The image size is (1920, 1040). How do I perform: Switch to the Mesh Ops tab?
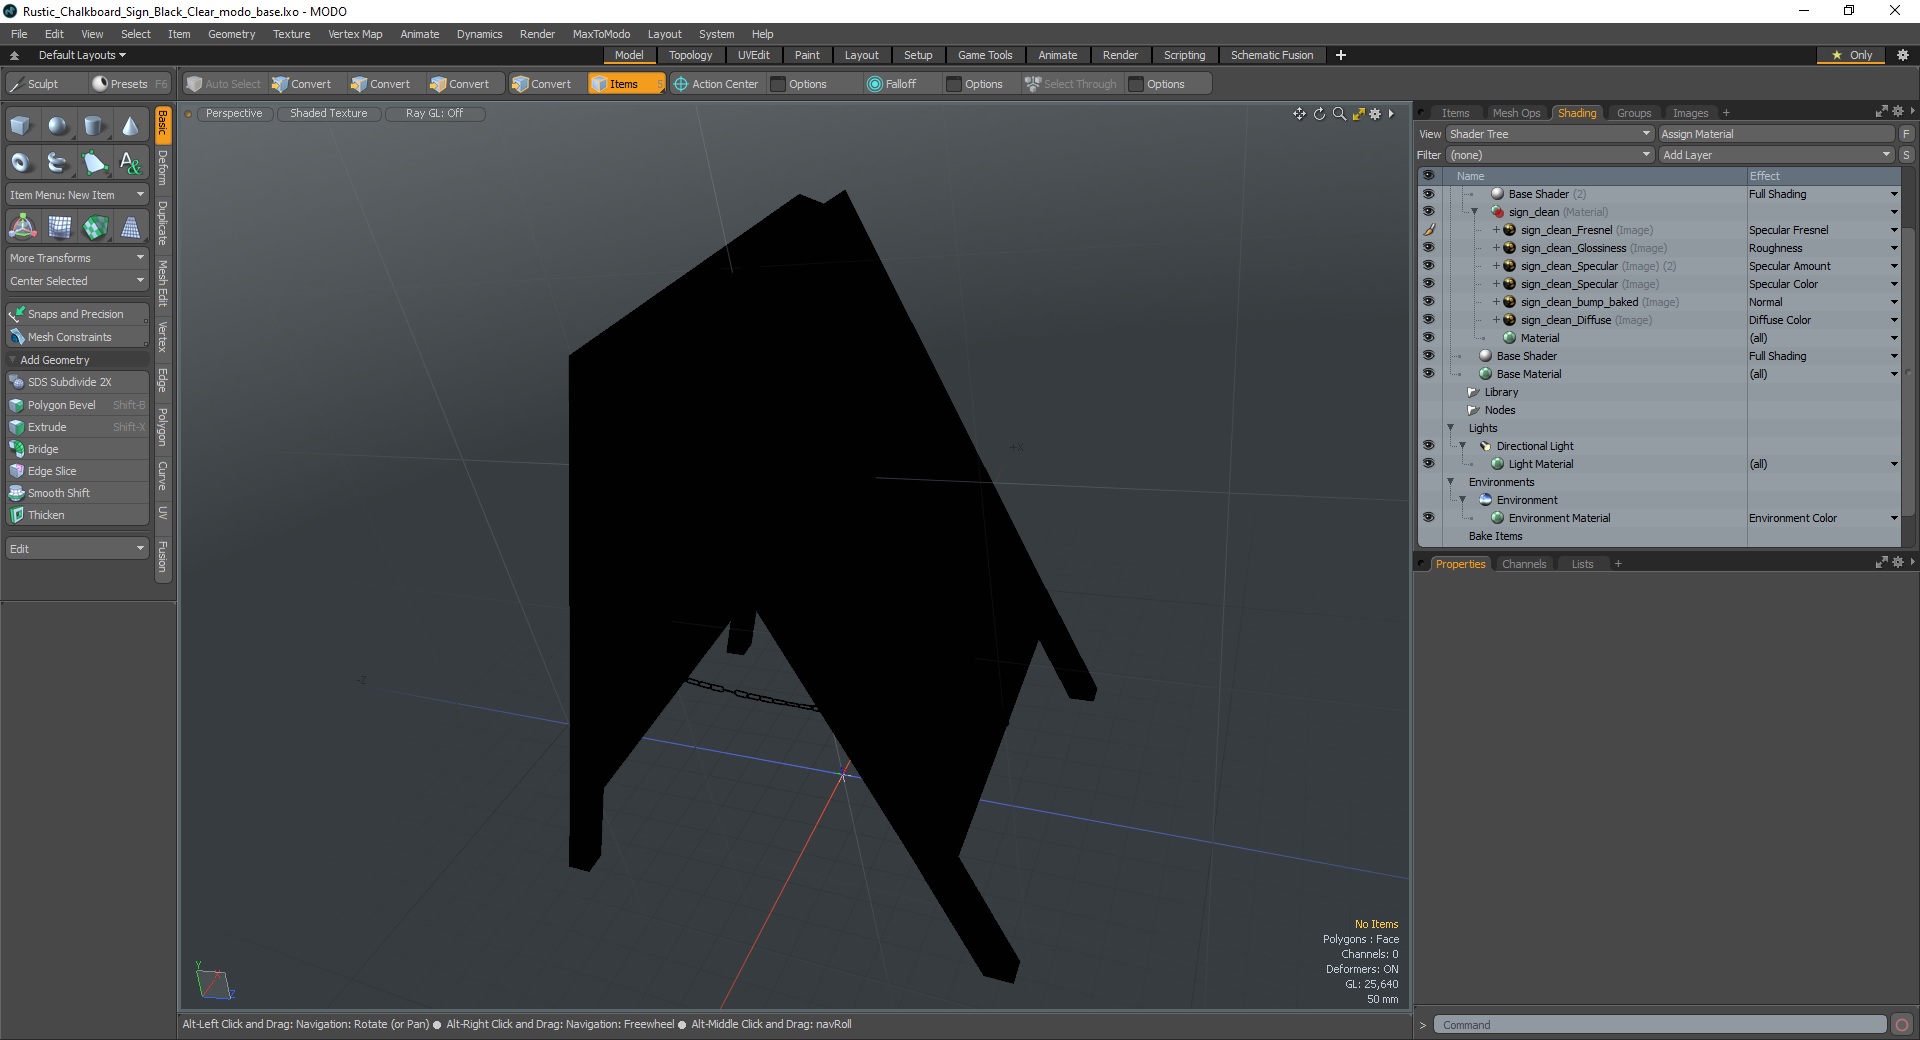click(1516, 113)
